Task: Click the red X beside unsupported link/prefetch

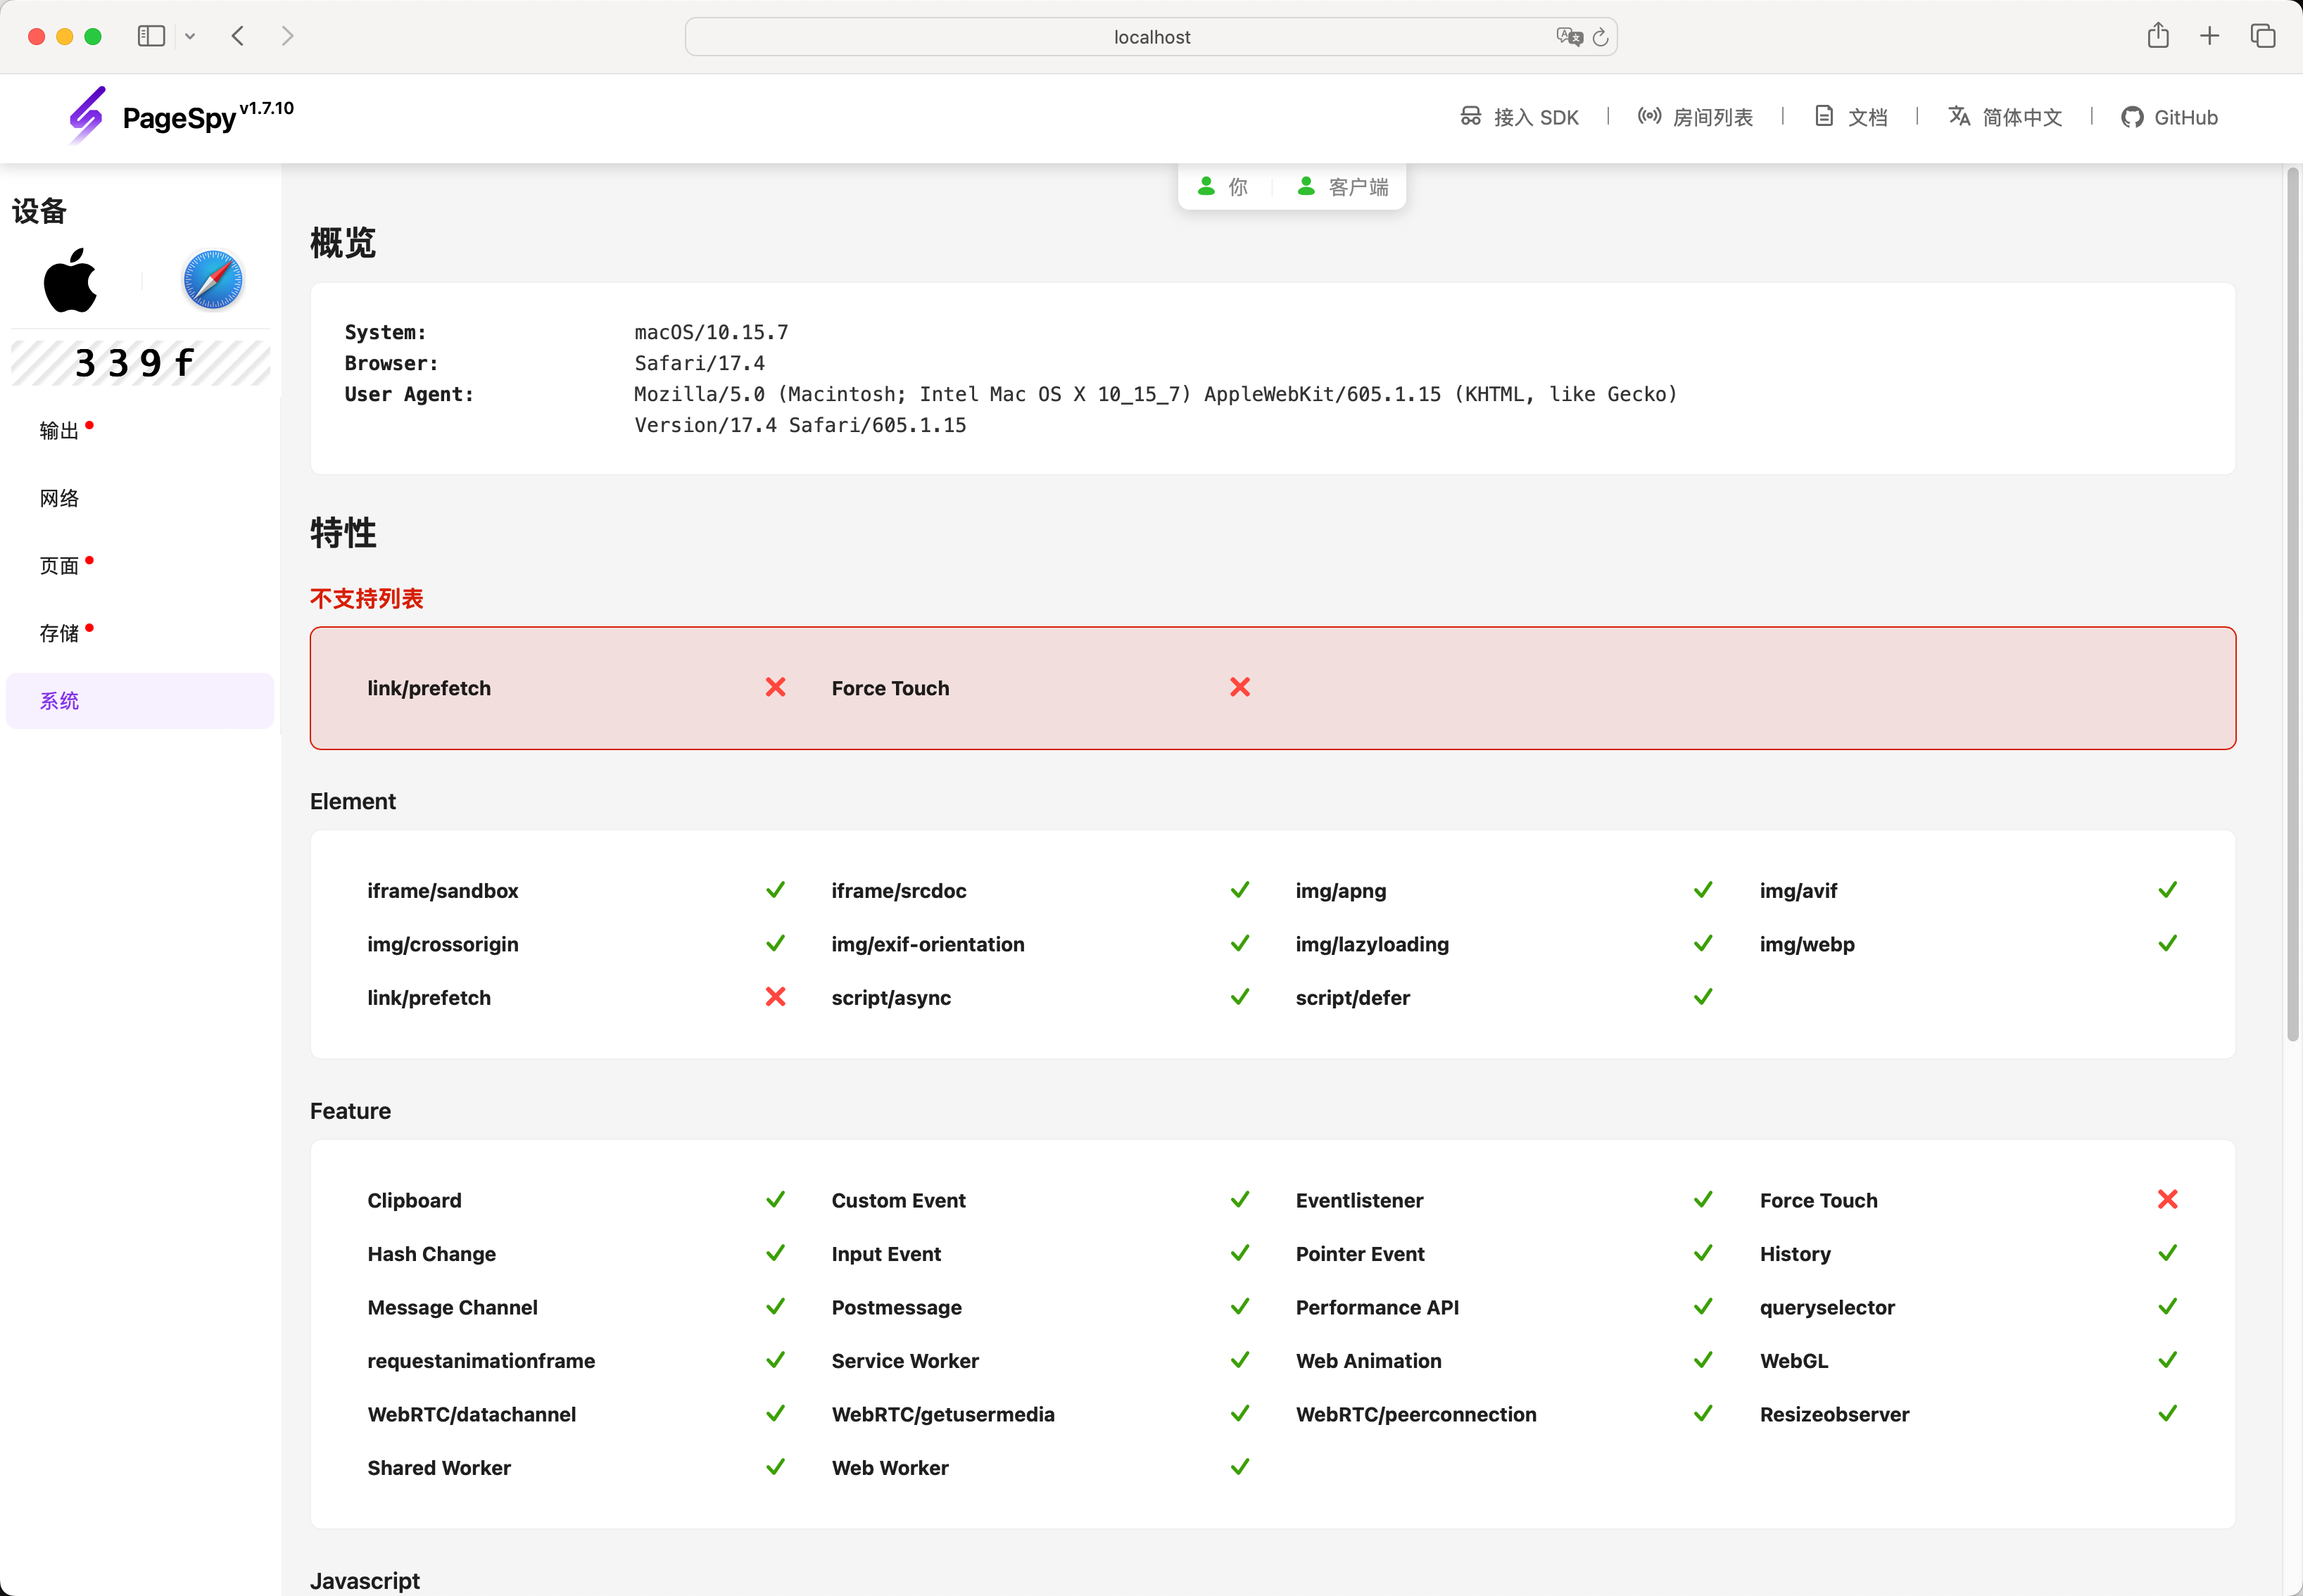Action: coord(775,687)
